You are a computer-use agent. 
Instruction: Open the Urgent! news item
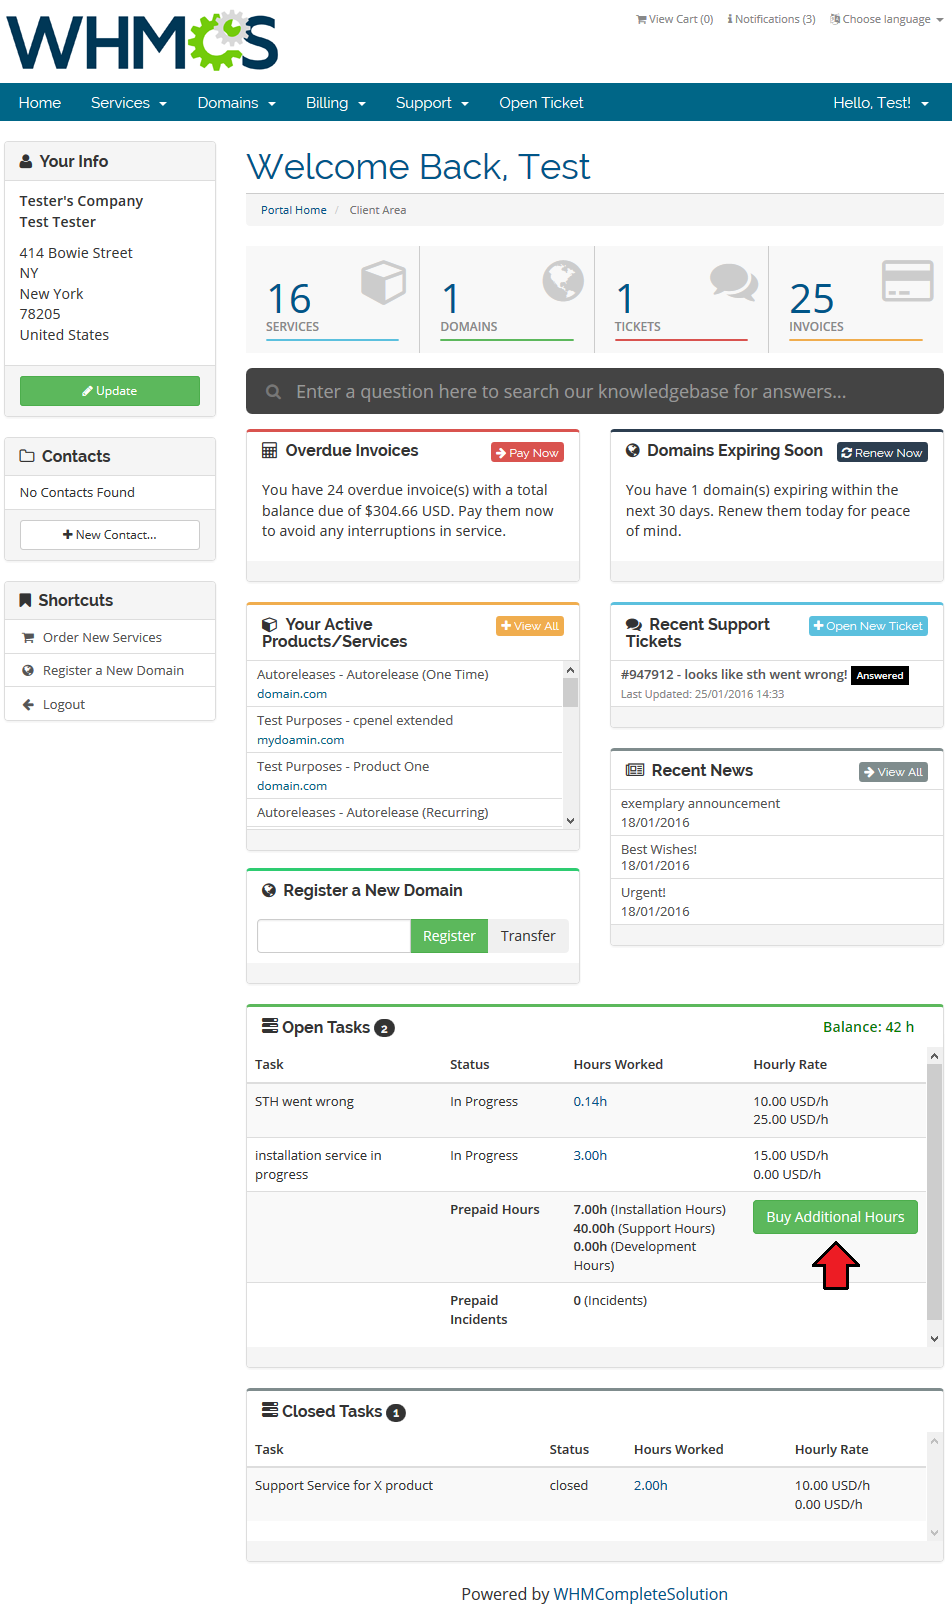pos(643,892)
